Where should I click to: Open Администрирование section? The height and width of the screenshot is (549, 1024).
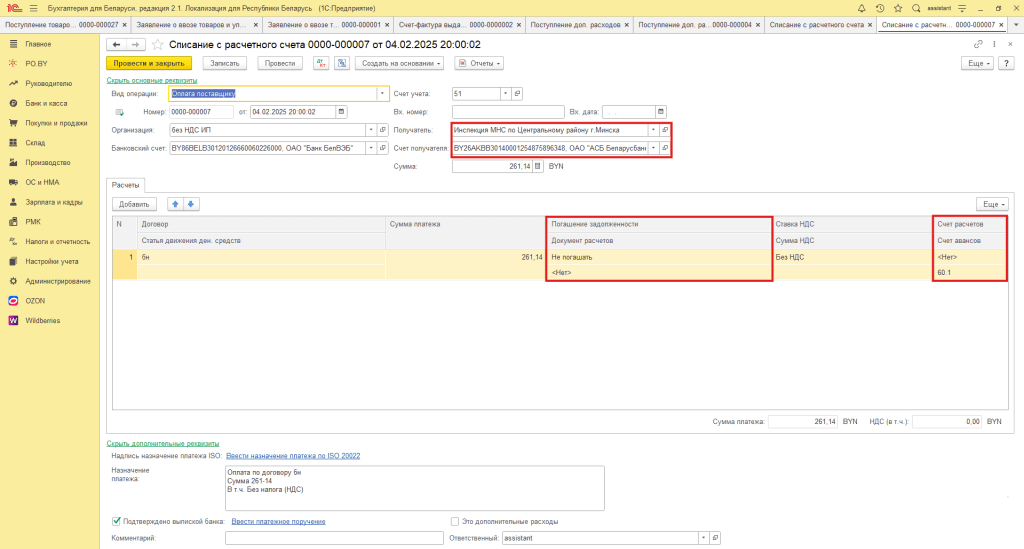pyautogui.click(x=57, y=281)
